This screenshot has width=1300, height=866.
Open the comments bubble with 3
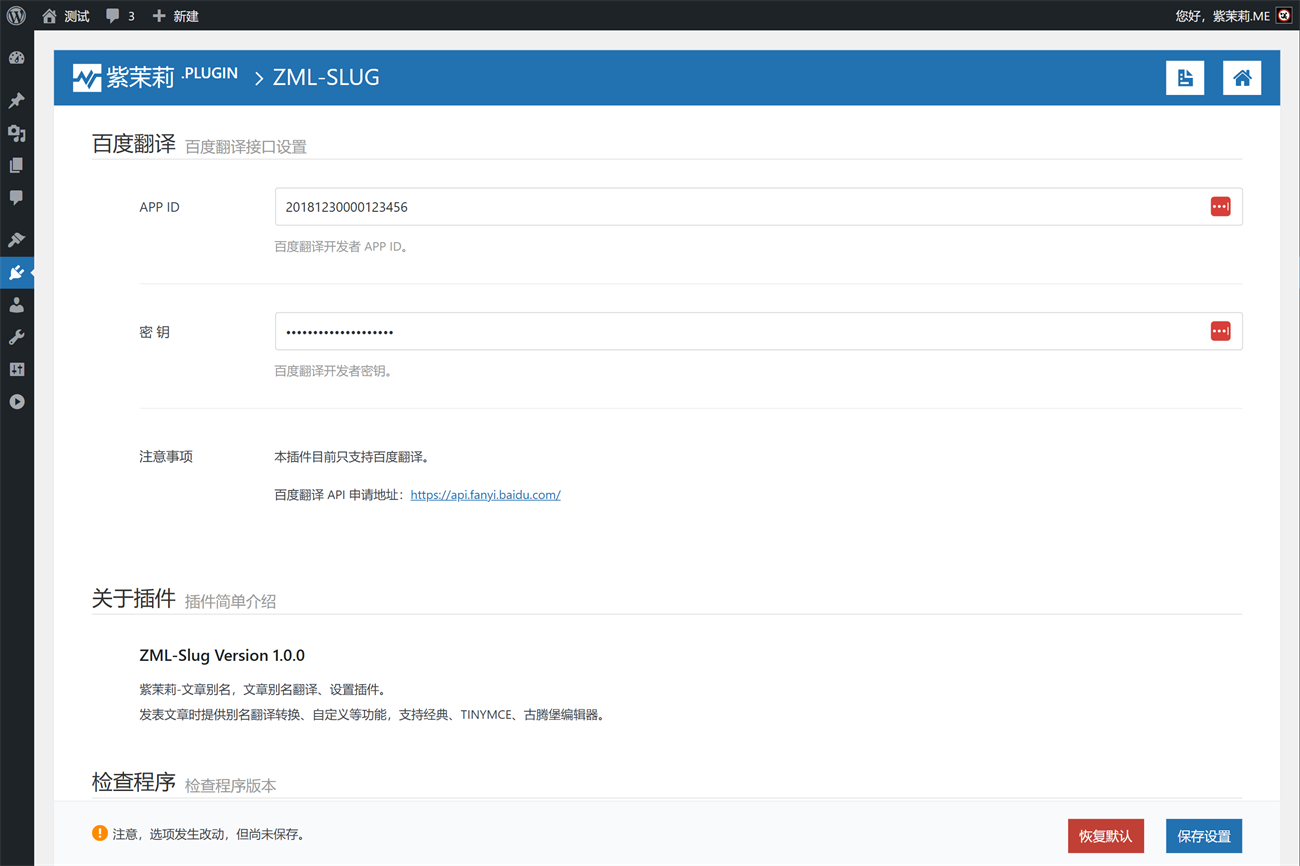(x=120, y=16)
